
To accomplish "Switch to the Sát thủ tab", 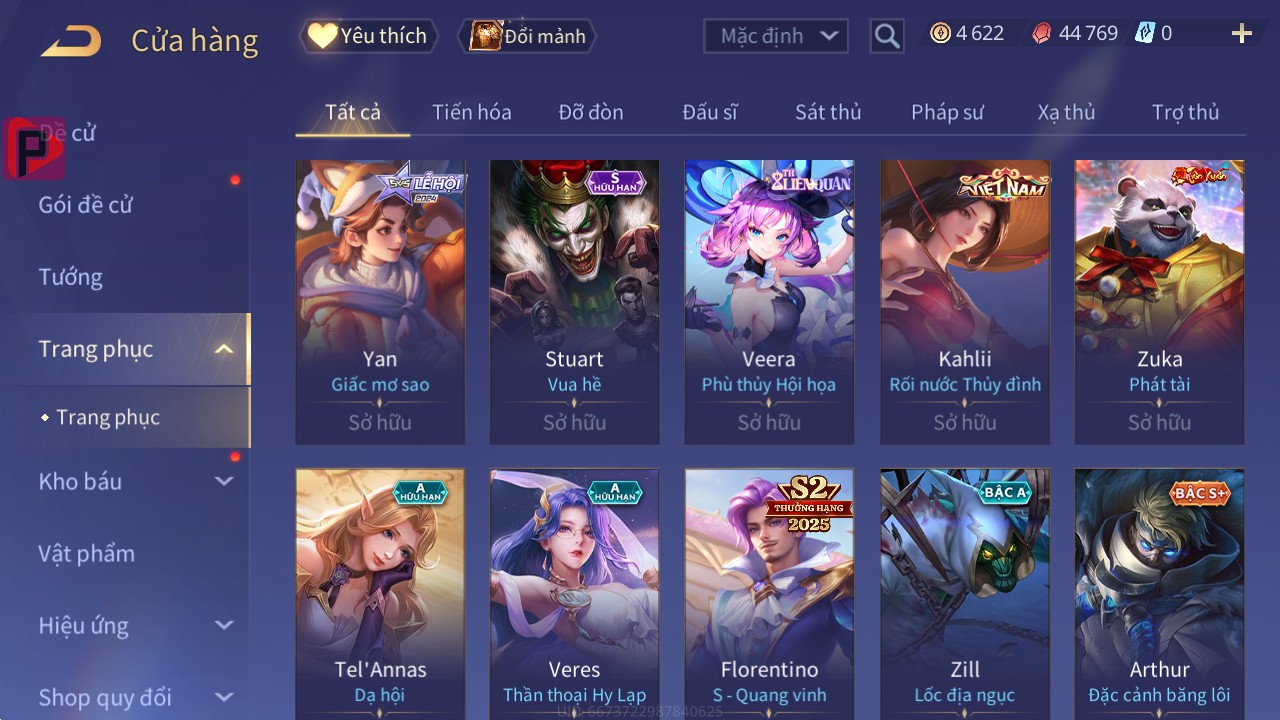I will click(828, 112).
